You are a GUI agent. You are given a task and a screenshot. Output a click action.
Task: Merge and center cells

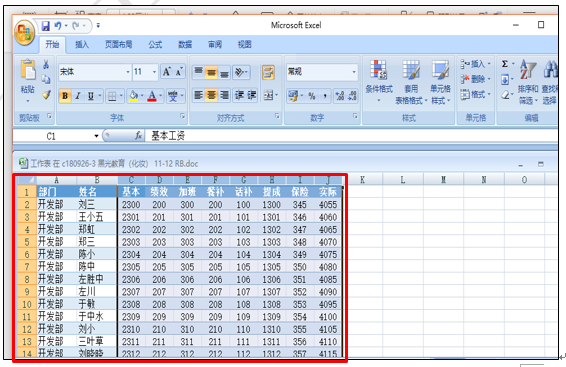tap(268, 95)
